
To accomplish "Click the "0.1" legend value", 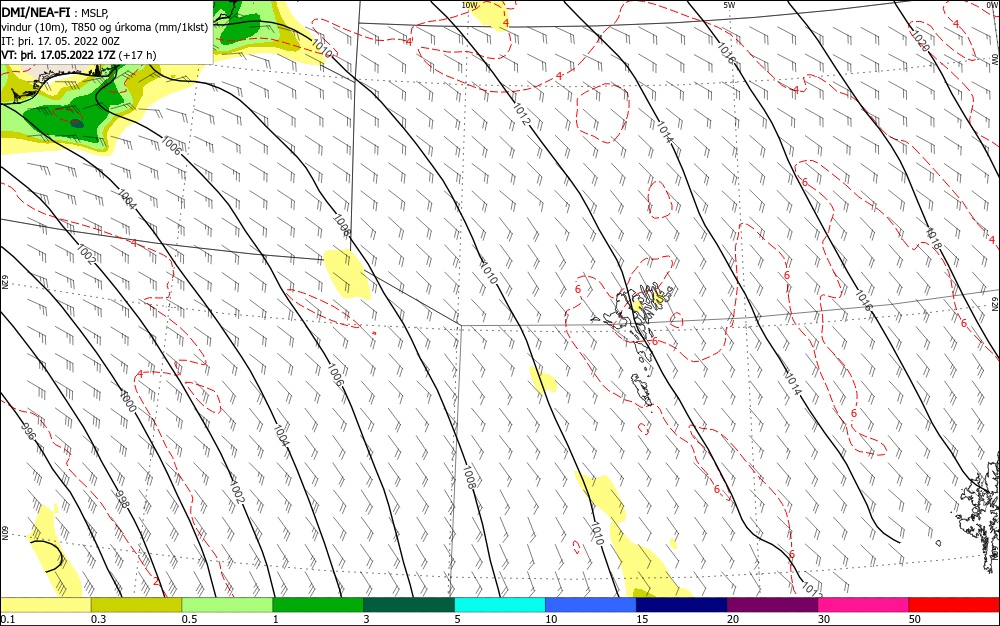I will [8, 619].
